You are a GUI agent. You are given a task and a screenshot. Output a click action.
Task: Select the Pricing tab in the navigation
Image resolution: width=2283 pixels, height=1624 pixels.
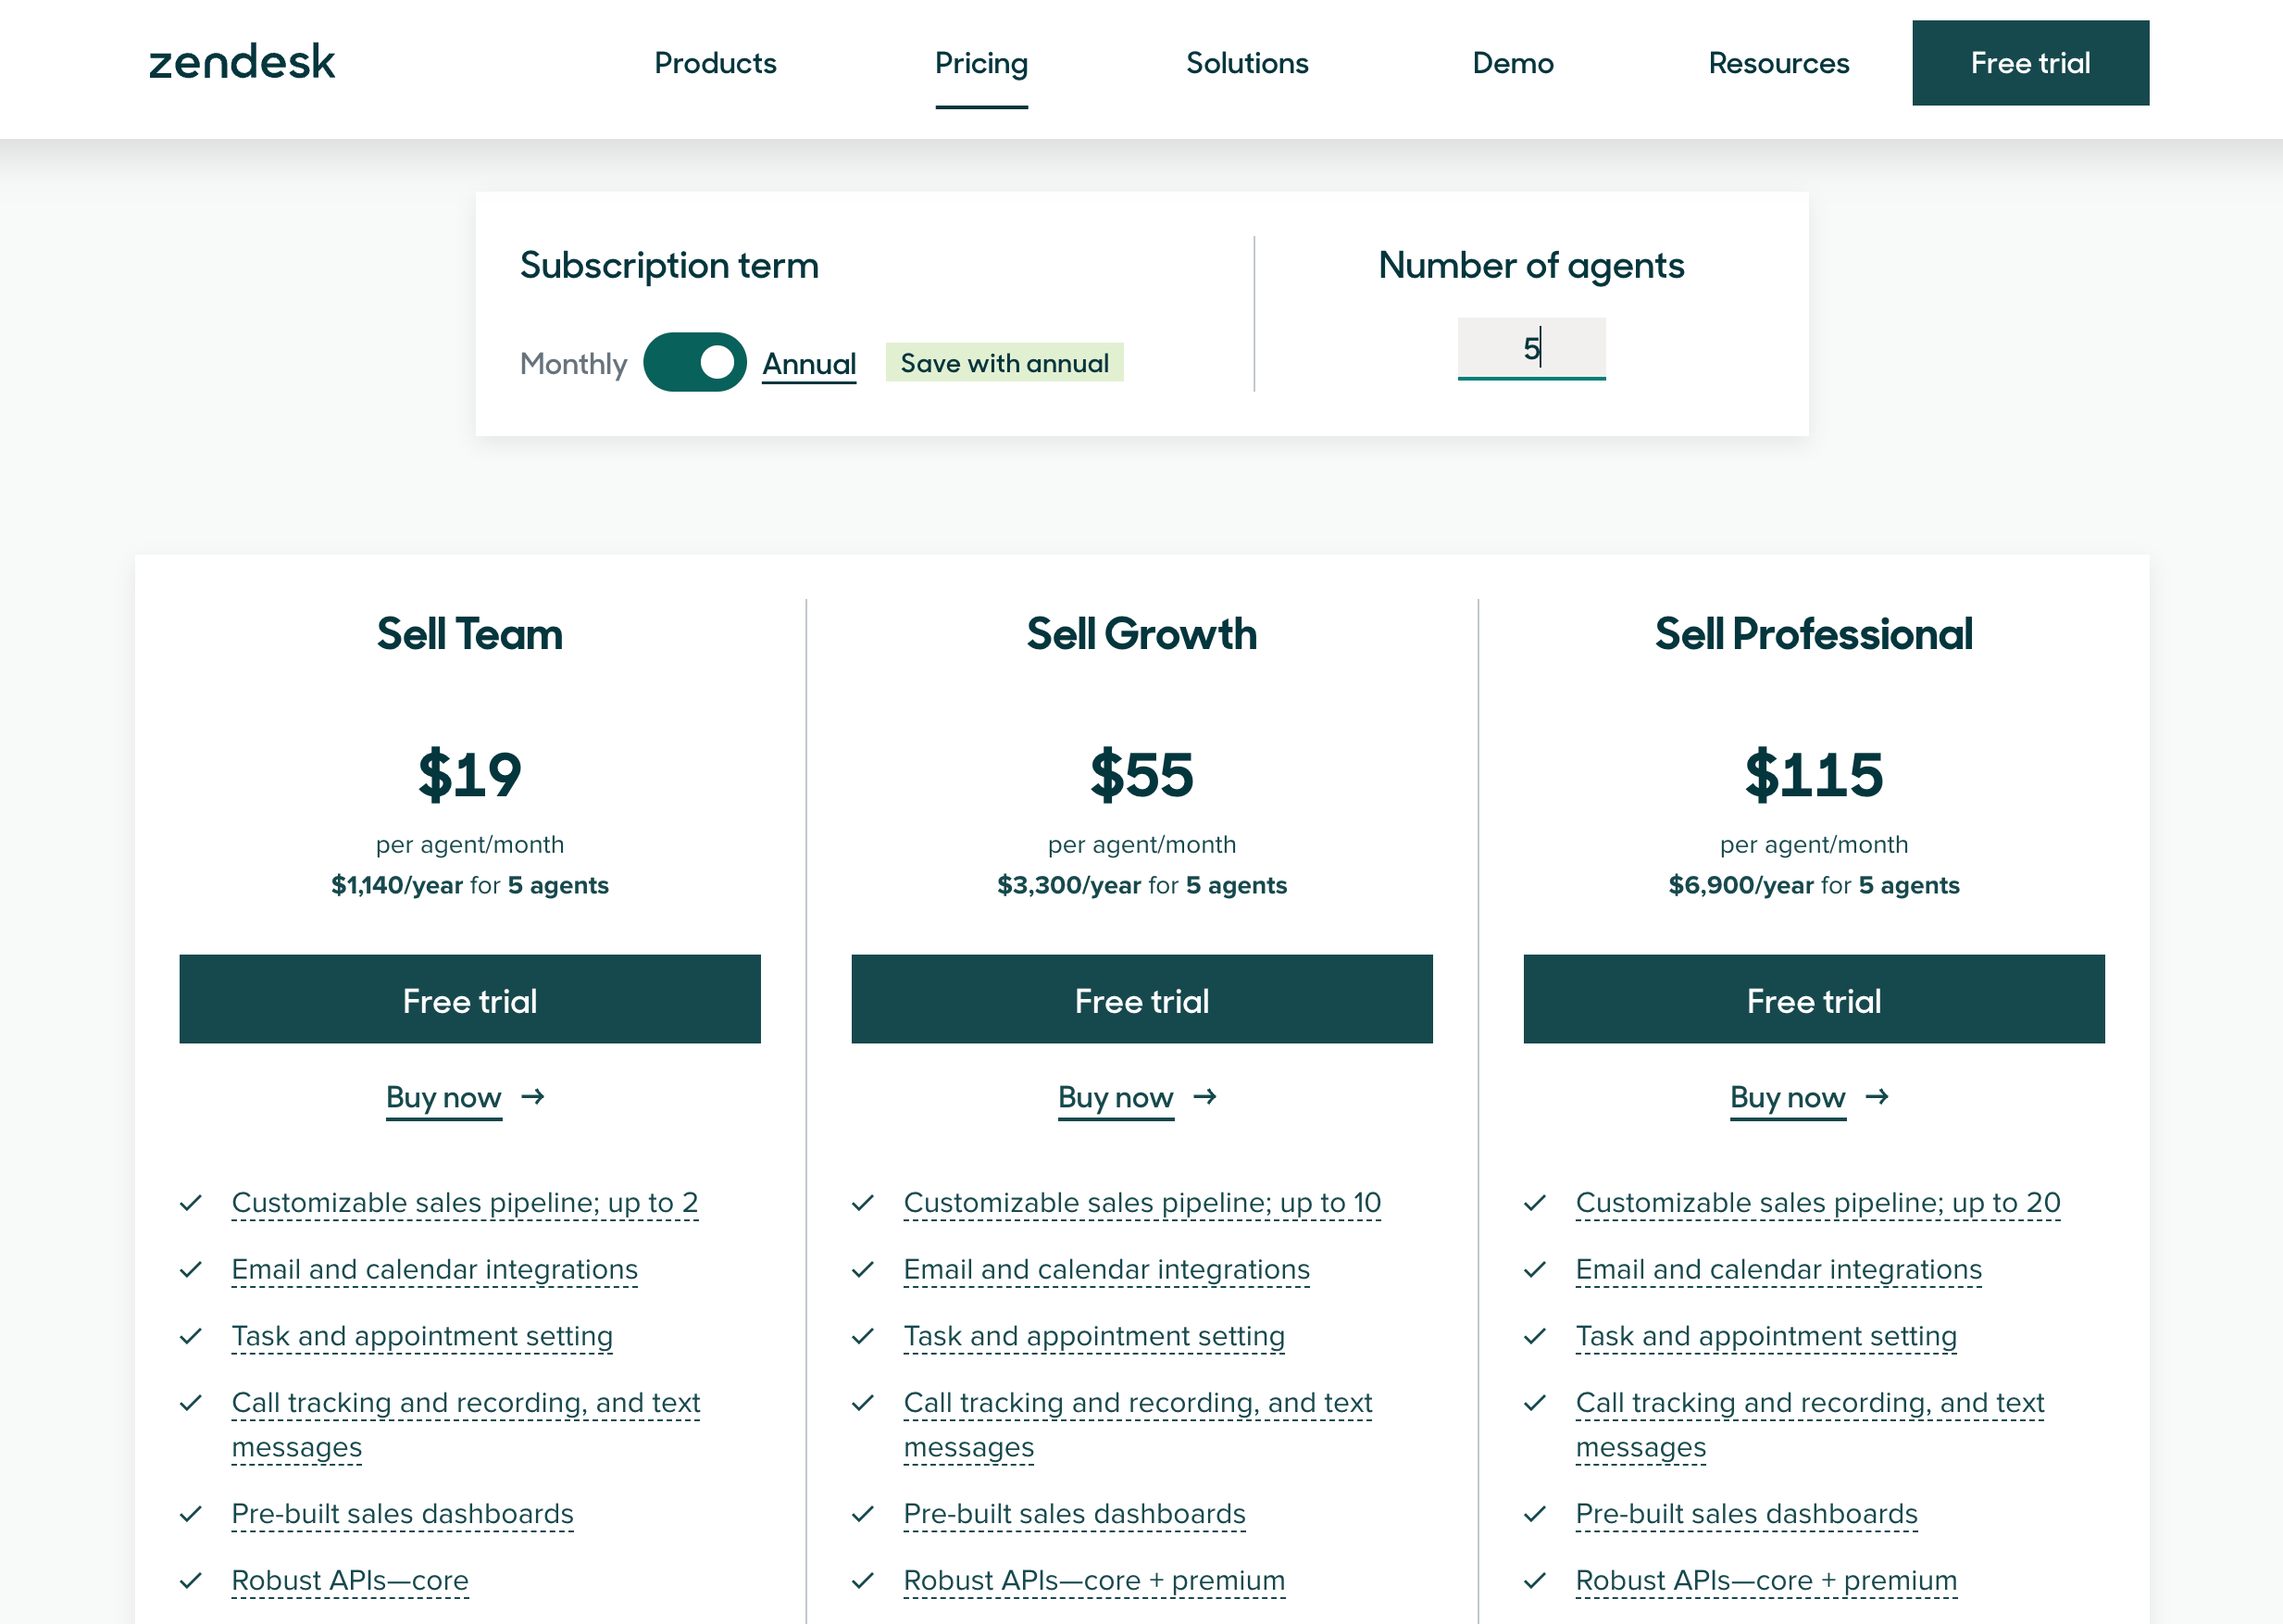click(x=979, y=61)
